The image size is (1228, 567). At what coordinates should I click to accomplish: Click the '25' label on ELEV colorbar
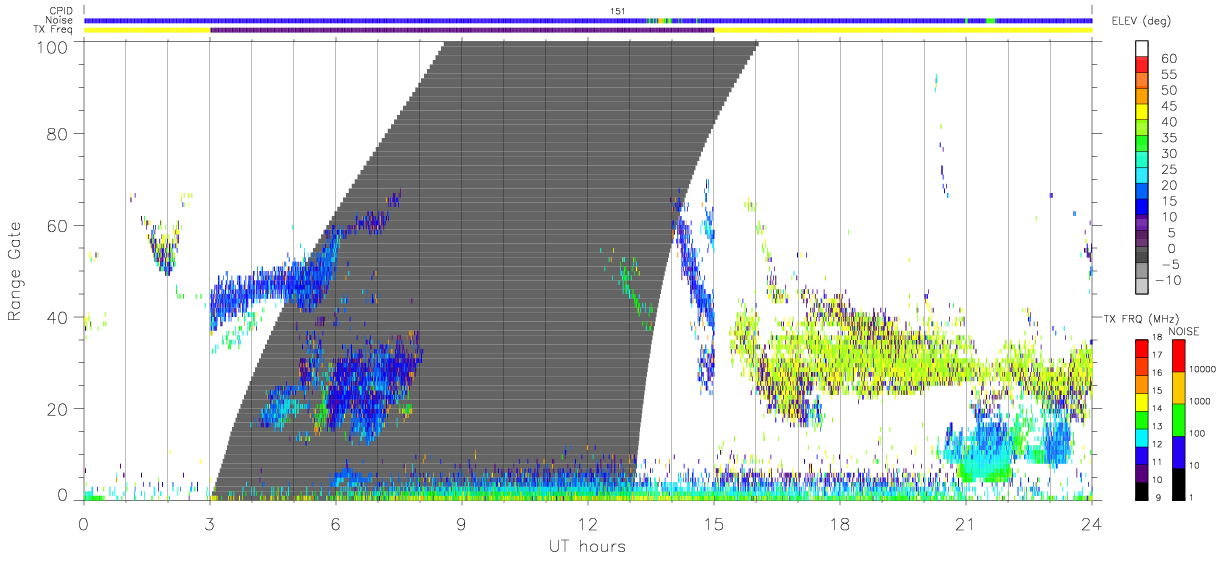pyautogui.click(x=1169, y=170)
